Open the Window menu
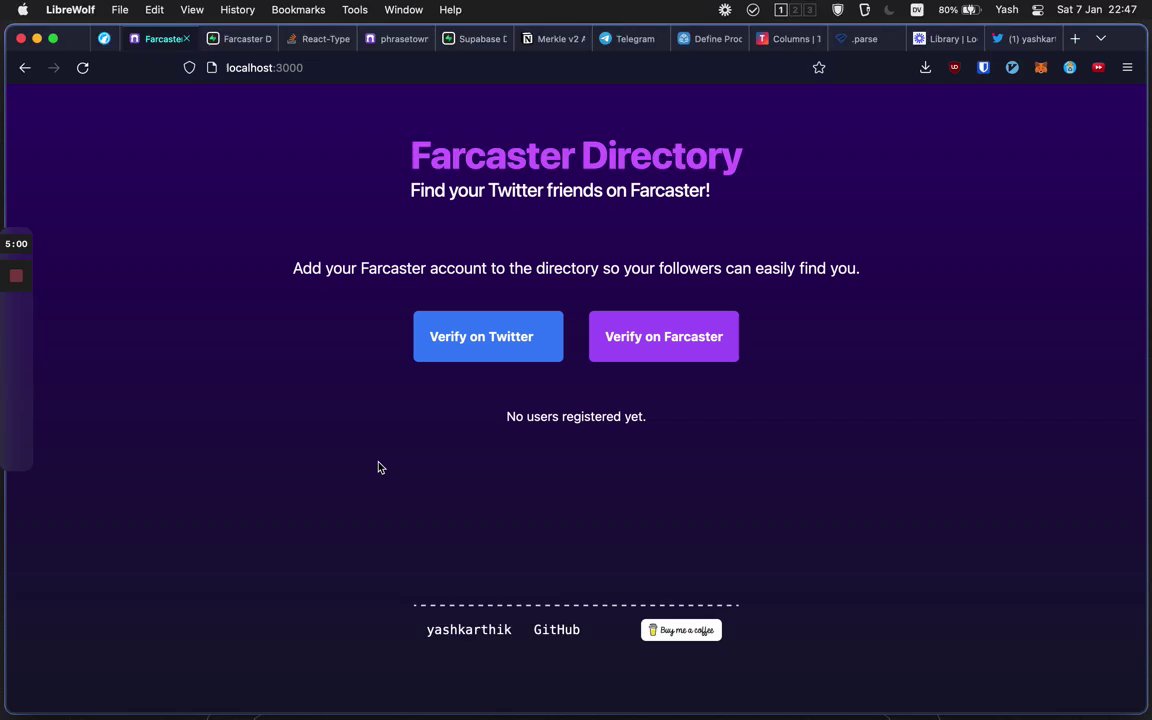This screenshot has width=1152, height=720. click(x=403, y=10)
